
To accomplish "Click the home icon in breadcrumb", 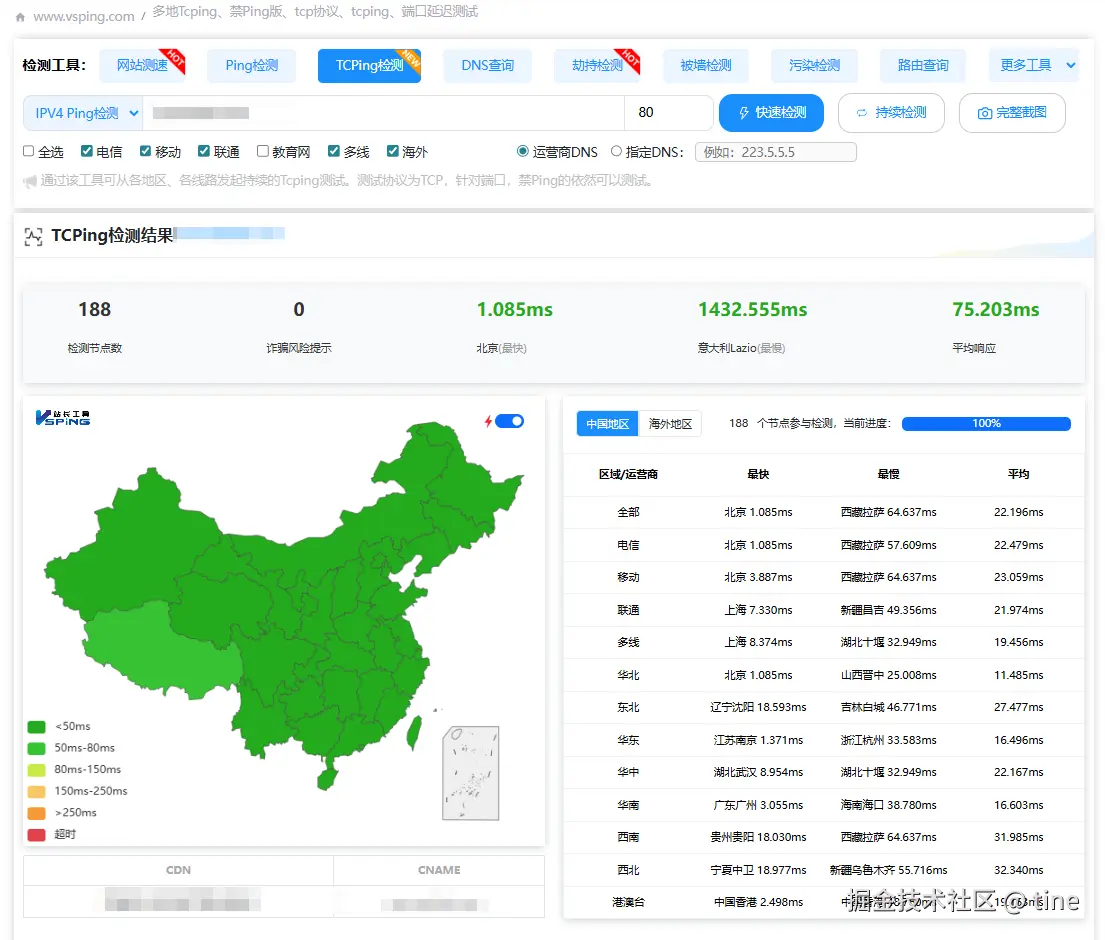I will (x=20, y=17).
